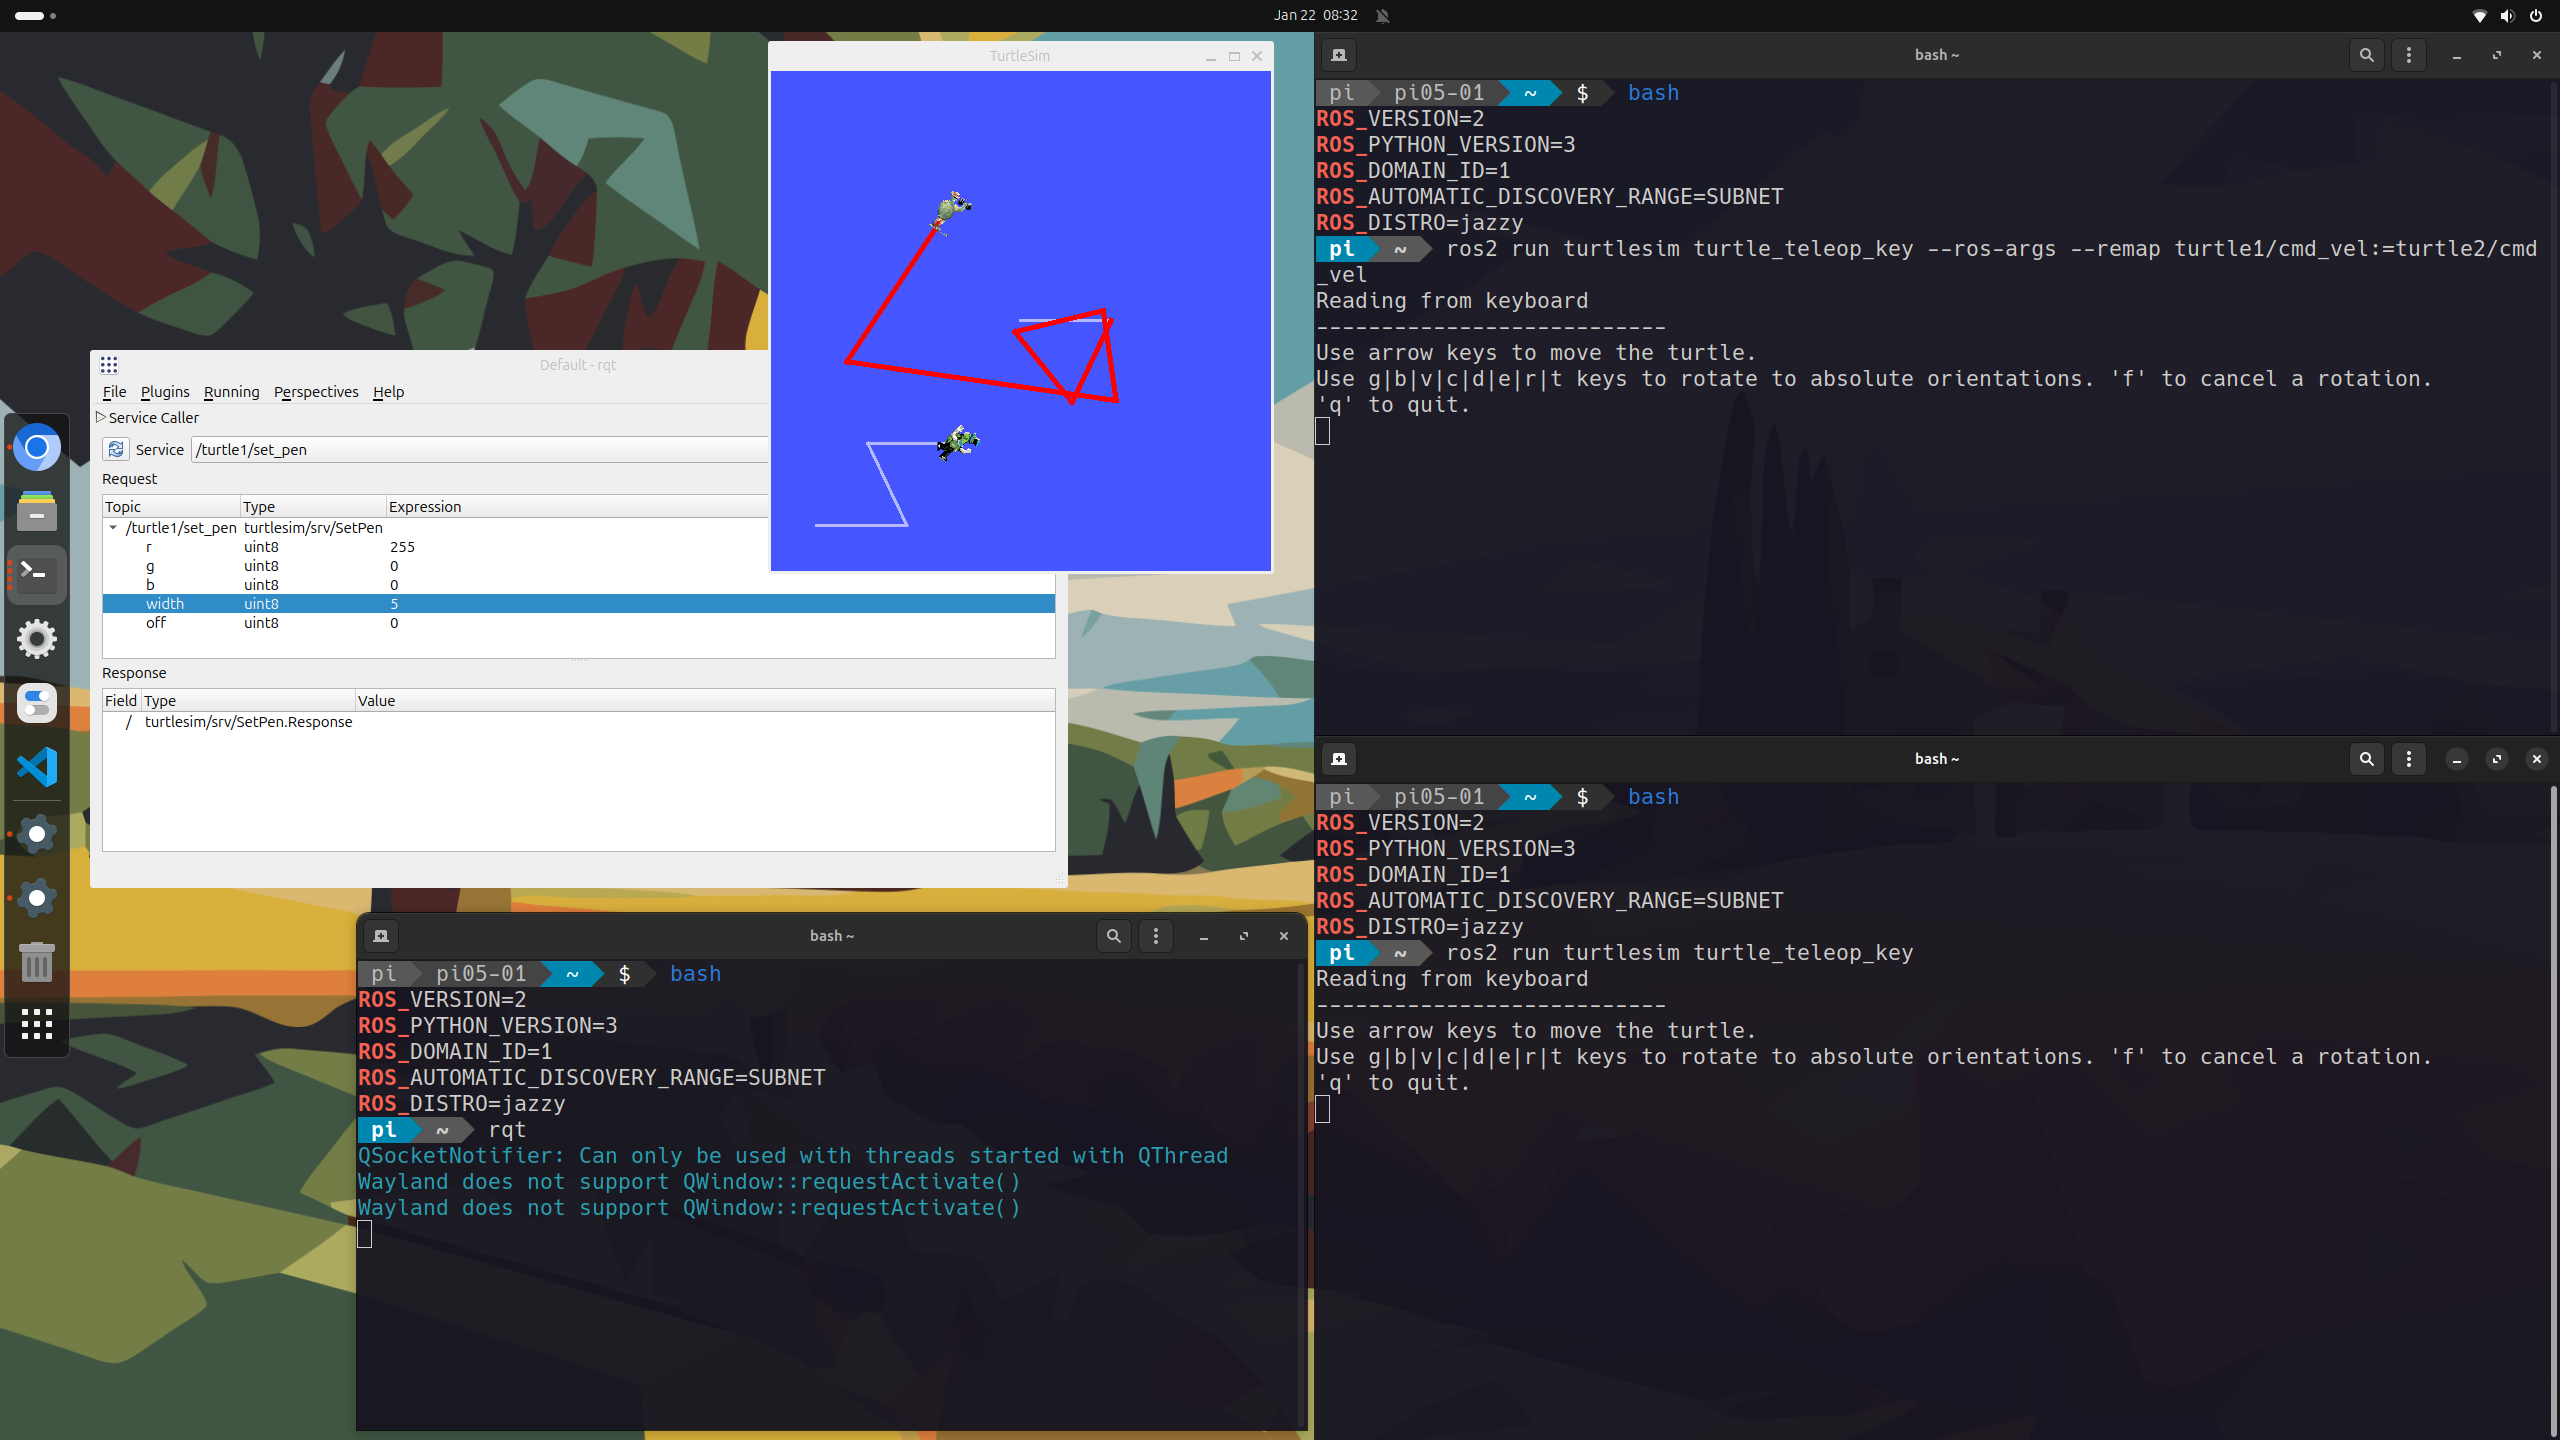Maximize the TurtleSim window
This screenshot has width=2560, height=1440.
coord(1234,56)
